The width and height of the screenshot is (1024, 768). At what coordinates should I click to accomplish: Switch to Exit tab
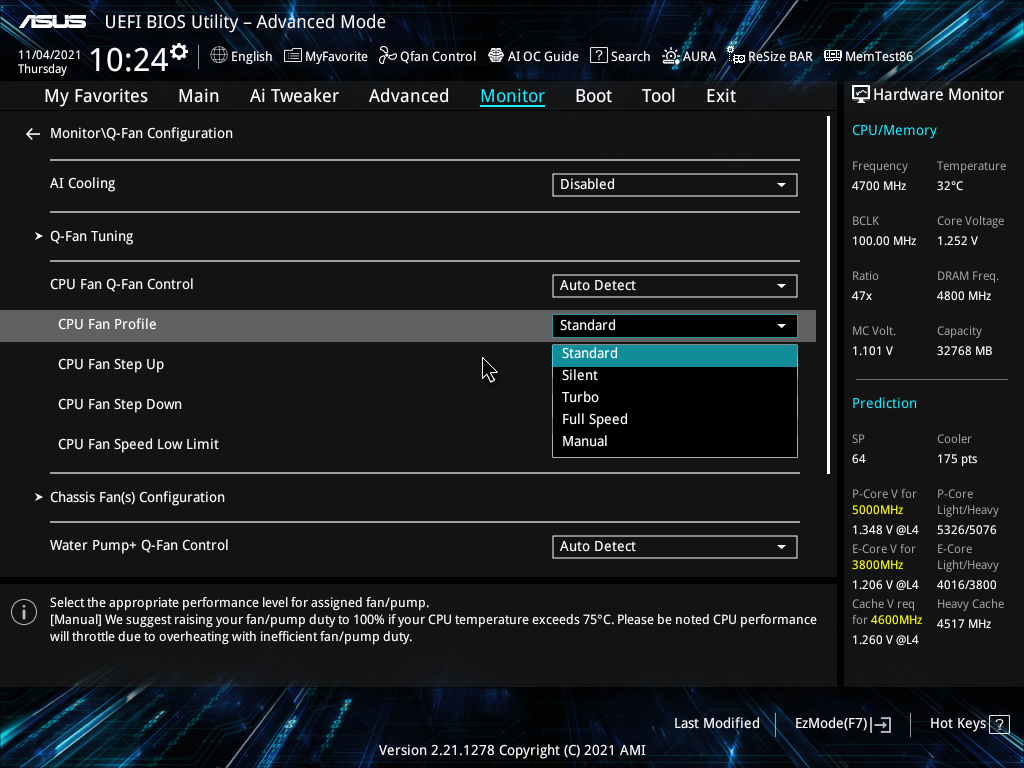pyautogui.click(x=721, y=96)
